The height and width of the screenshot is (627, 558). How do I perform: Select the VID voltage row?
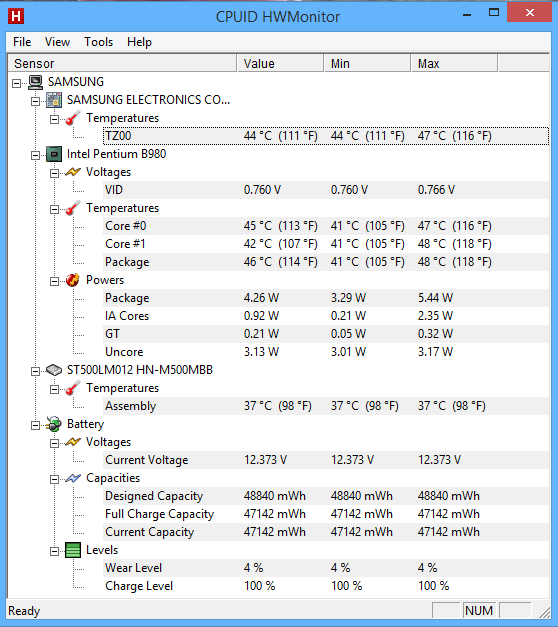tap(326, 190)
